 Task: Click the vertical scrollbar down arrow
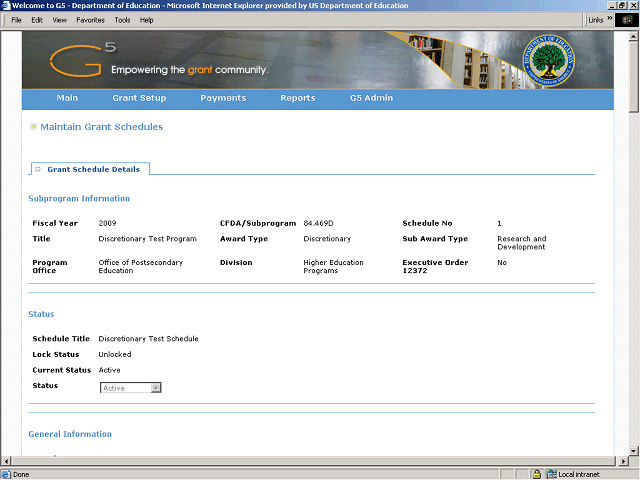pyautogui.click(x=634, y=451)
